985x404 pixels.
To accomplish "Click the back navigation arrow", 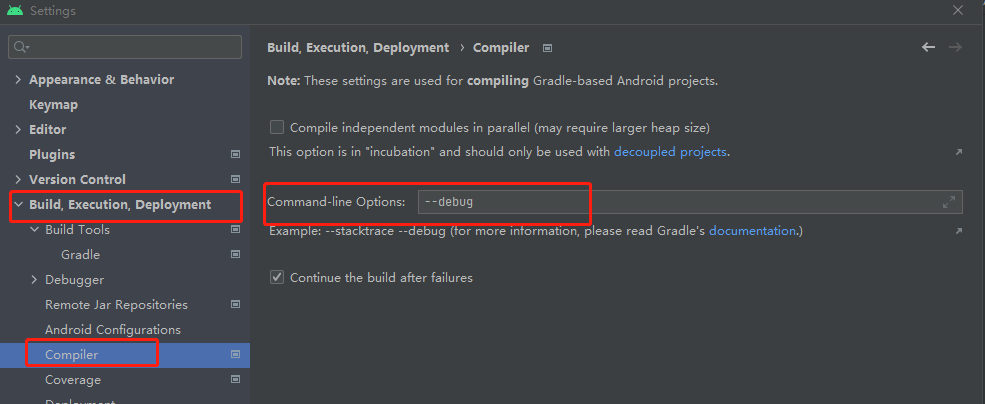I will click(x=928, y=47).
